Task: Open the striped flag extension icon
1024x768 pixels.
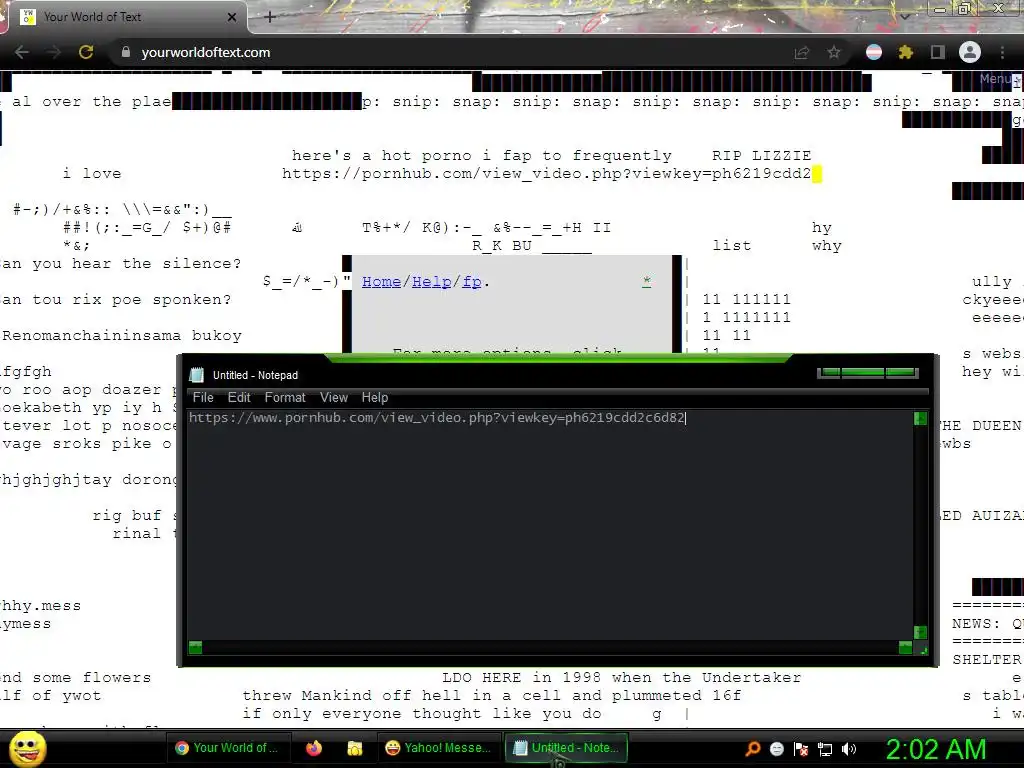Action: pos(874,52)
